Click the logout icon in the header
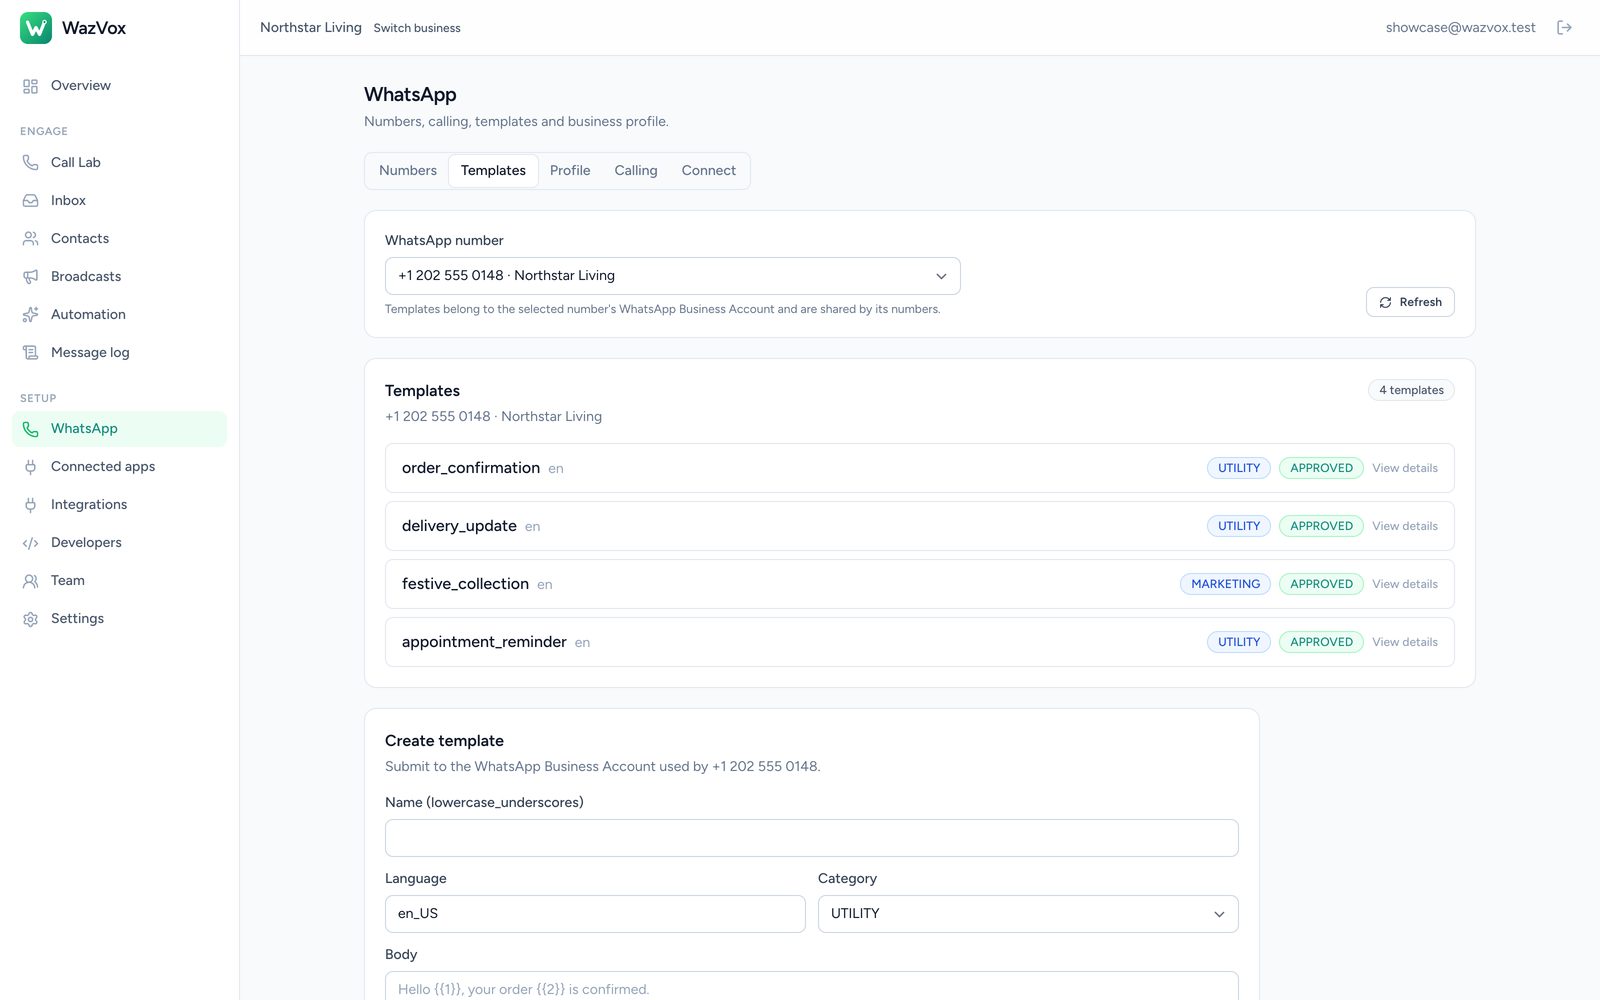The image size is (1600, 1000). (1564, 28)
